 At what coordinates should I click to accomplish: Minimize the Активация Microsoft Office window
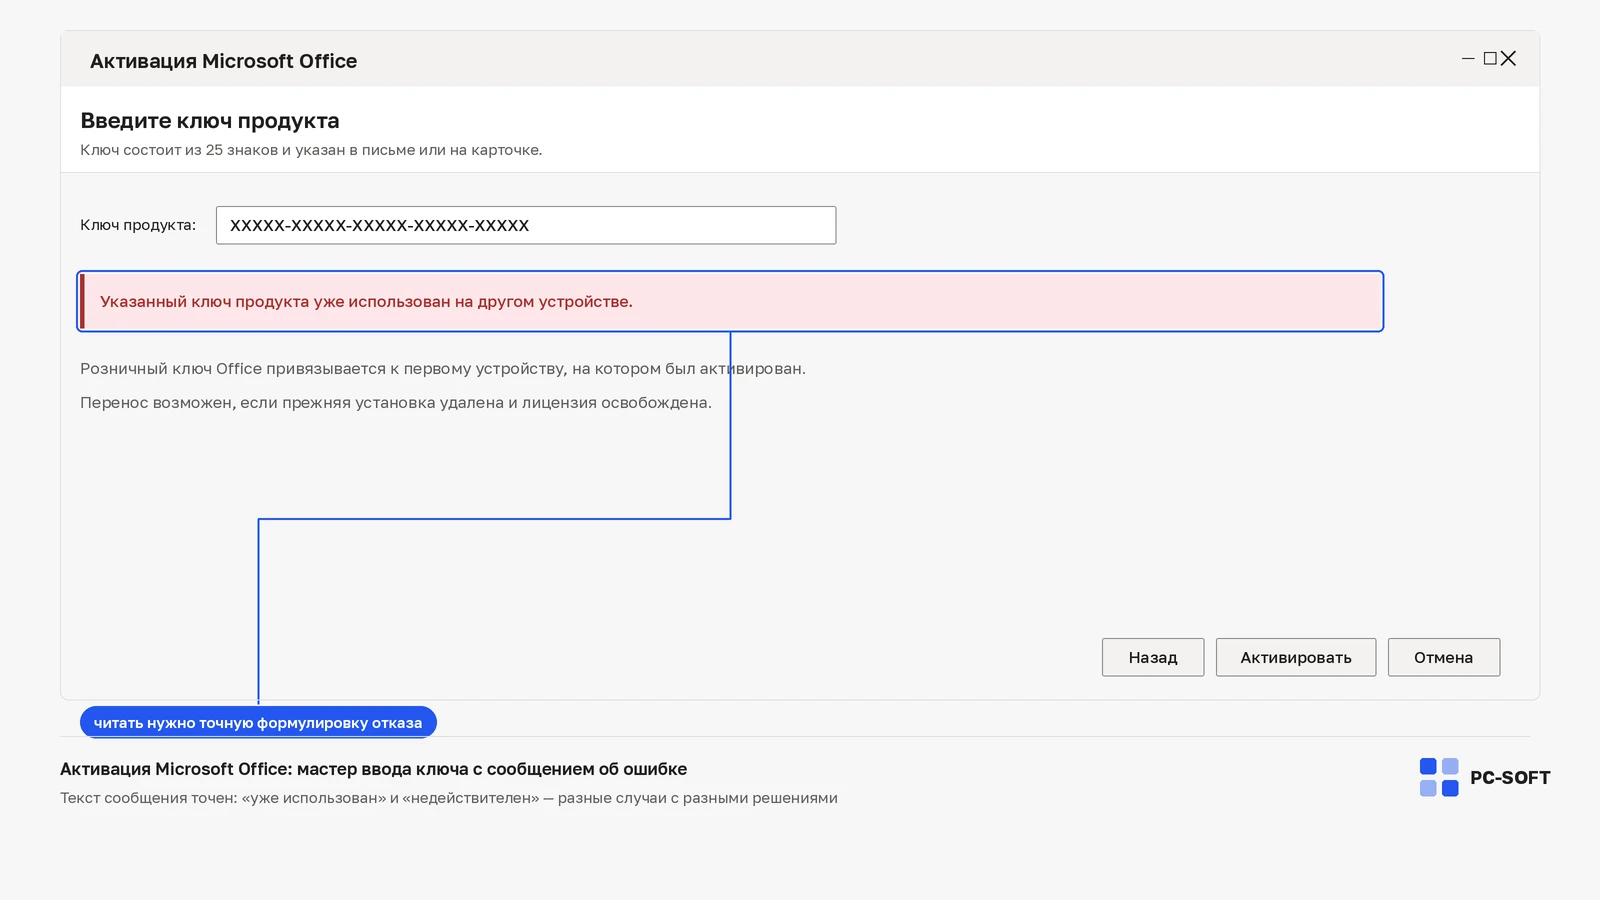pyautogui.click(x=1468, y=59)
